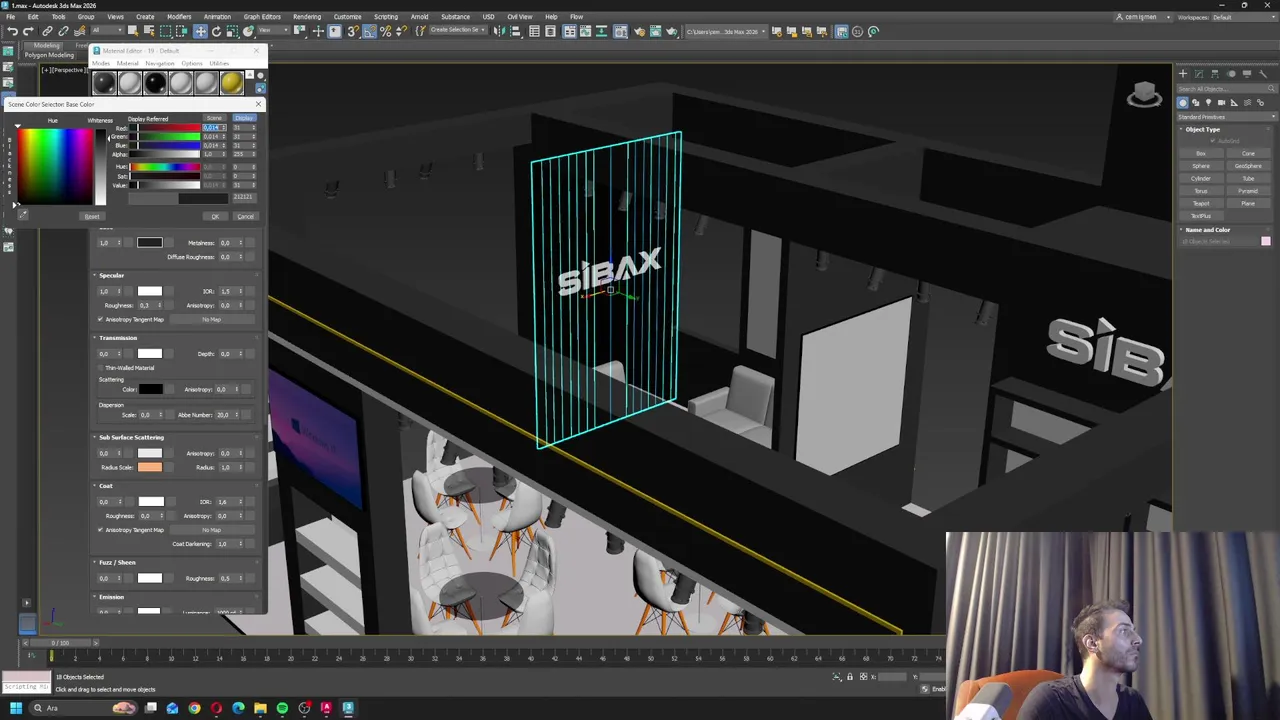Viewport: 1280px width, 720px height.
Task: Toggle Specular Anisotropy Tangent Map checkbox
Action: click(101, 319)
